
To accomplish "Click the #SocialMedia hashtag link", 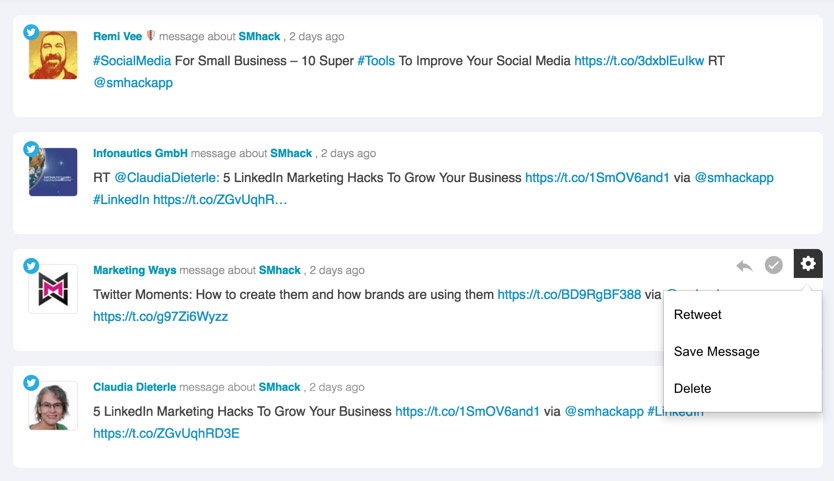I will coord(132,61).
